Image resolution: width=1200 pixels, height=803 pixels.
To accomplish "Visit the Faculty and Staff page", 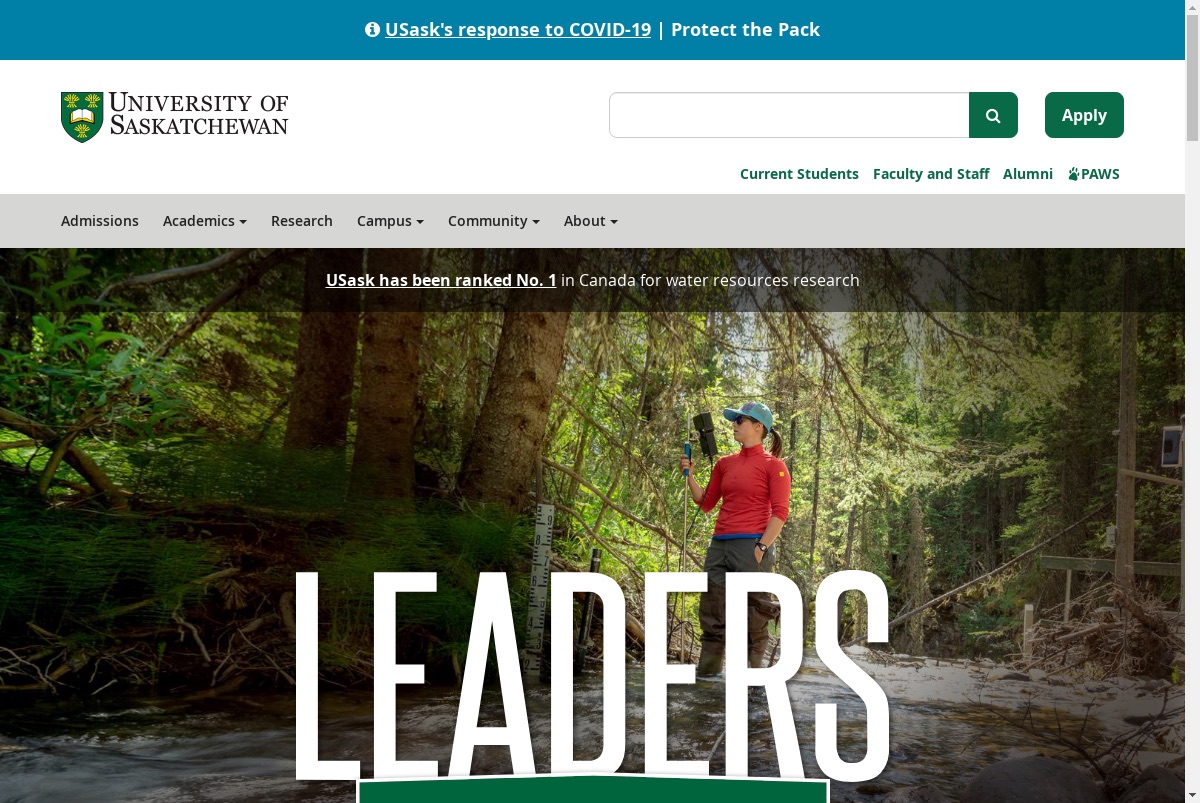I will [931, 174].
